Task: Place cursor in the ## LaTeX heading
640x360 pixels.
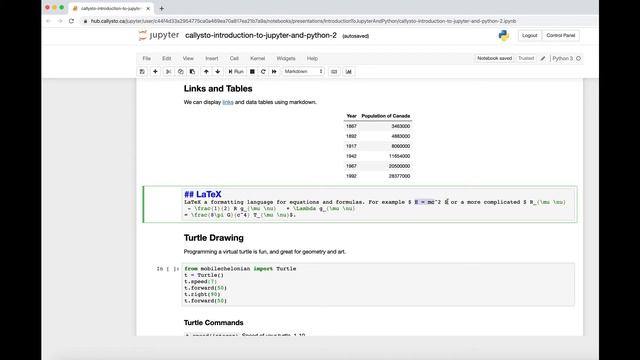Action: tap(203, 194)
